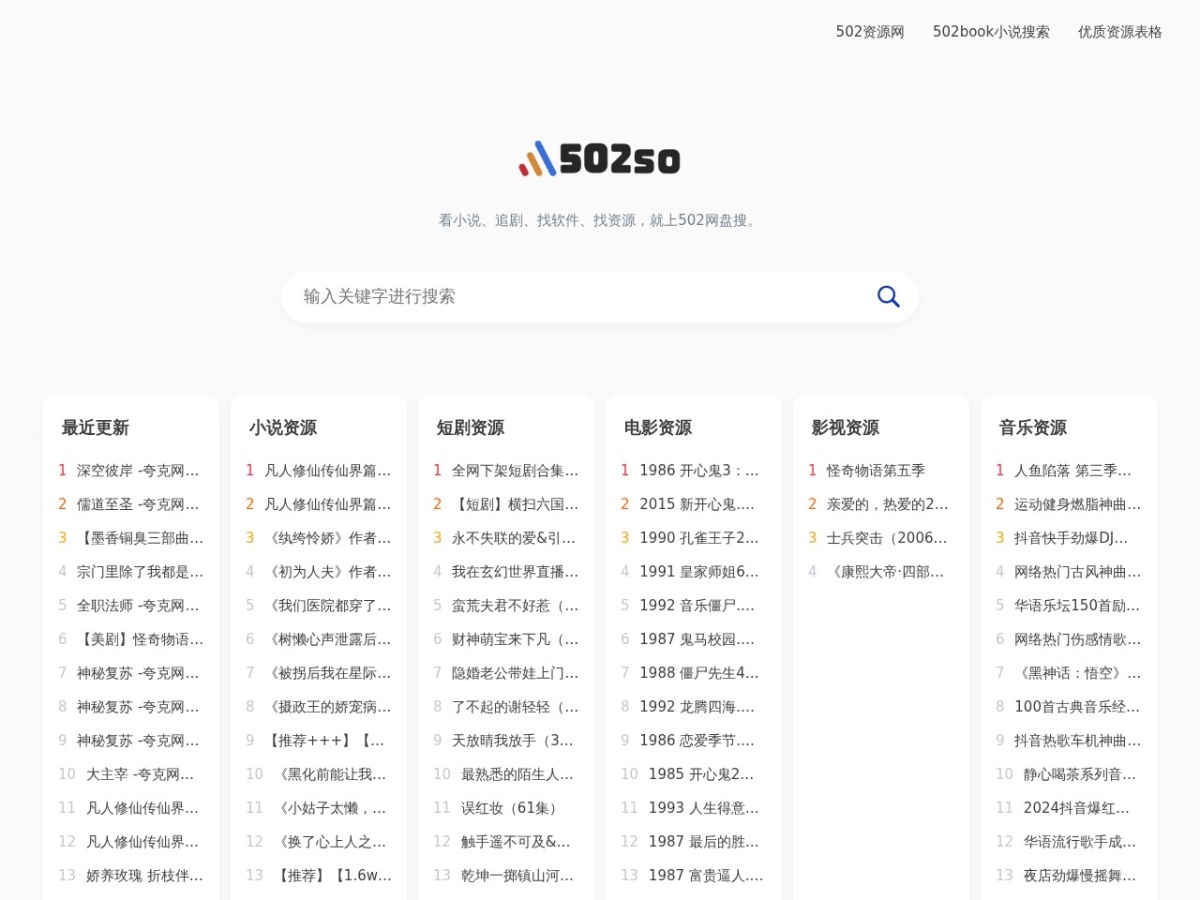The height and width of the screenshot is (900, 1200).
Task: Open the 502资源网 top navigation link
Action: click(x=870, y=32)
